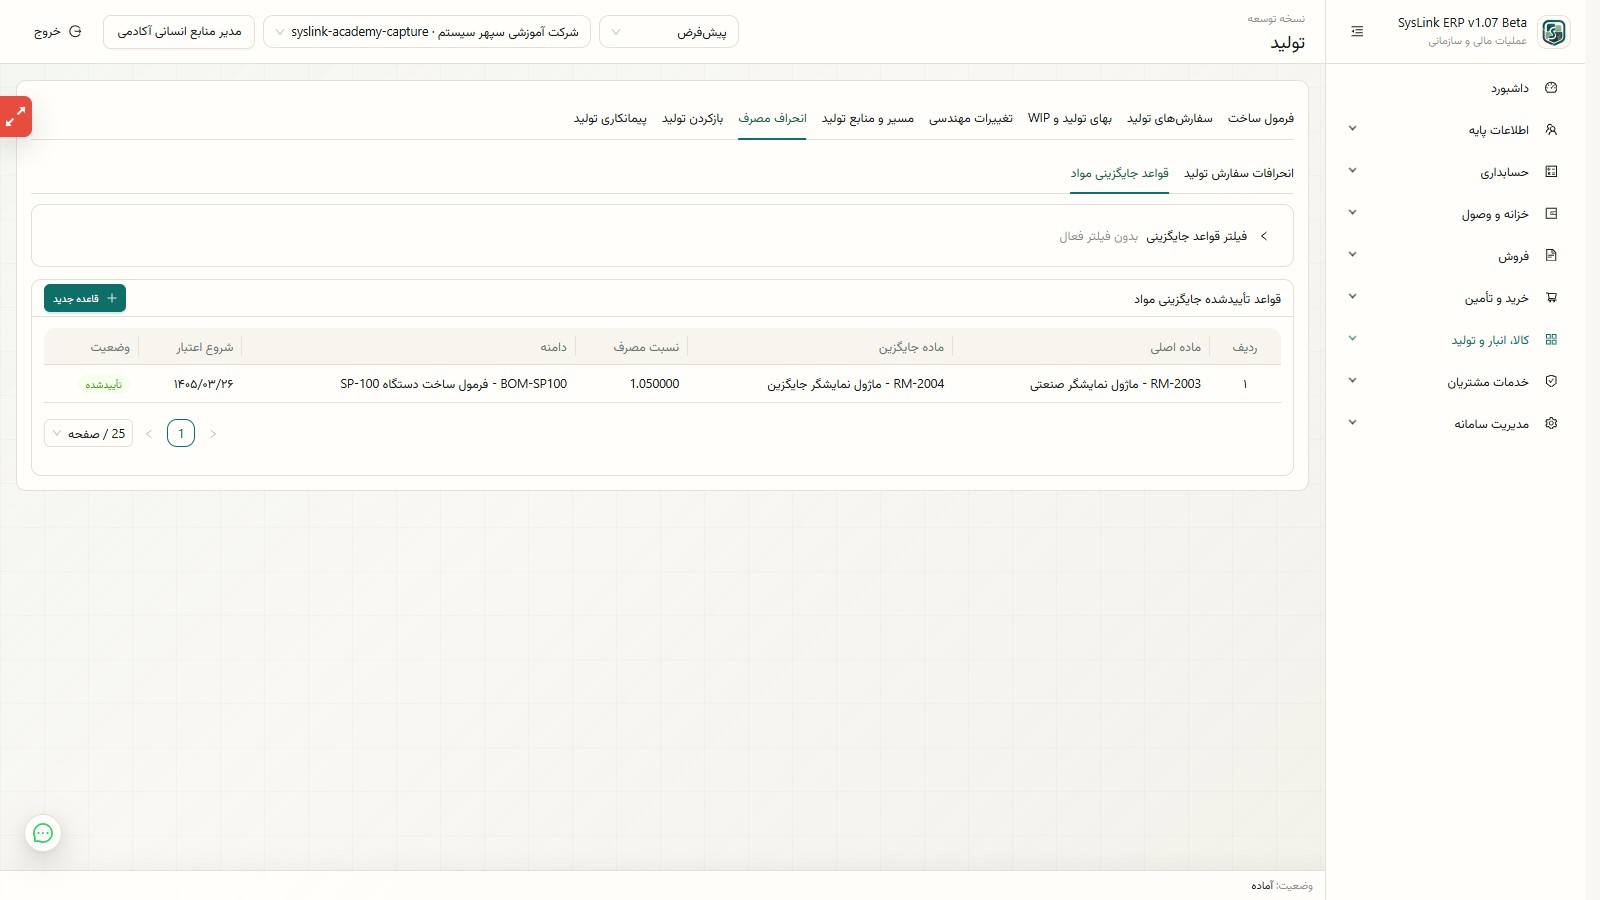Switch to the فرمول ساخت tab

(x=1260, y=118)
